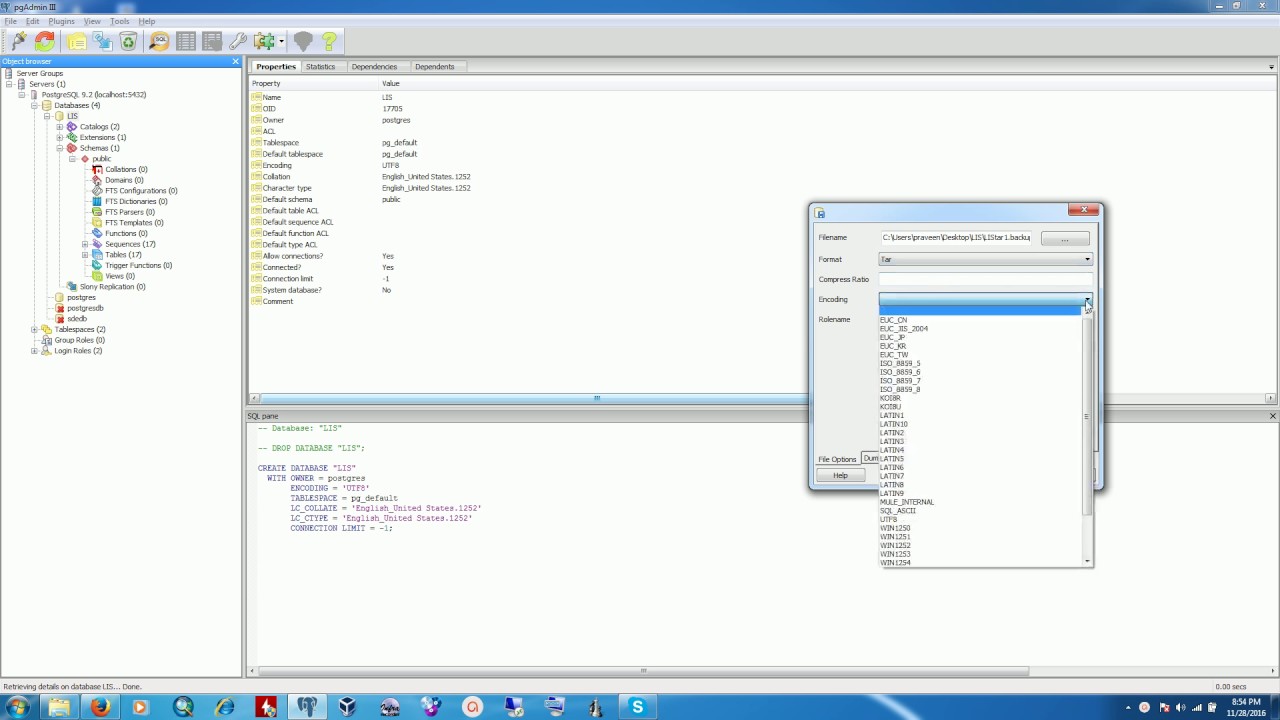Click the red-green Refresh toolbar icon
1280x720 pixels.
pyautogui.click(x=45, y=41)
